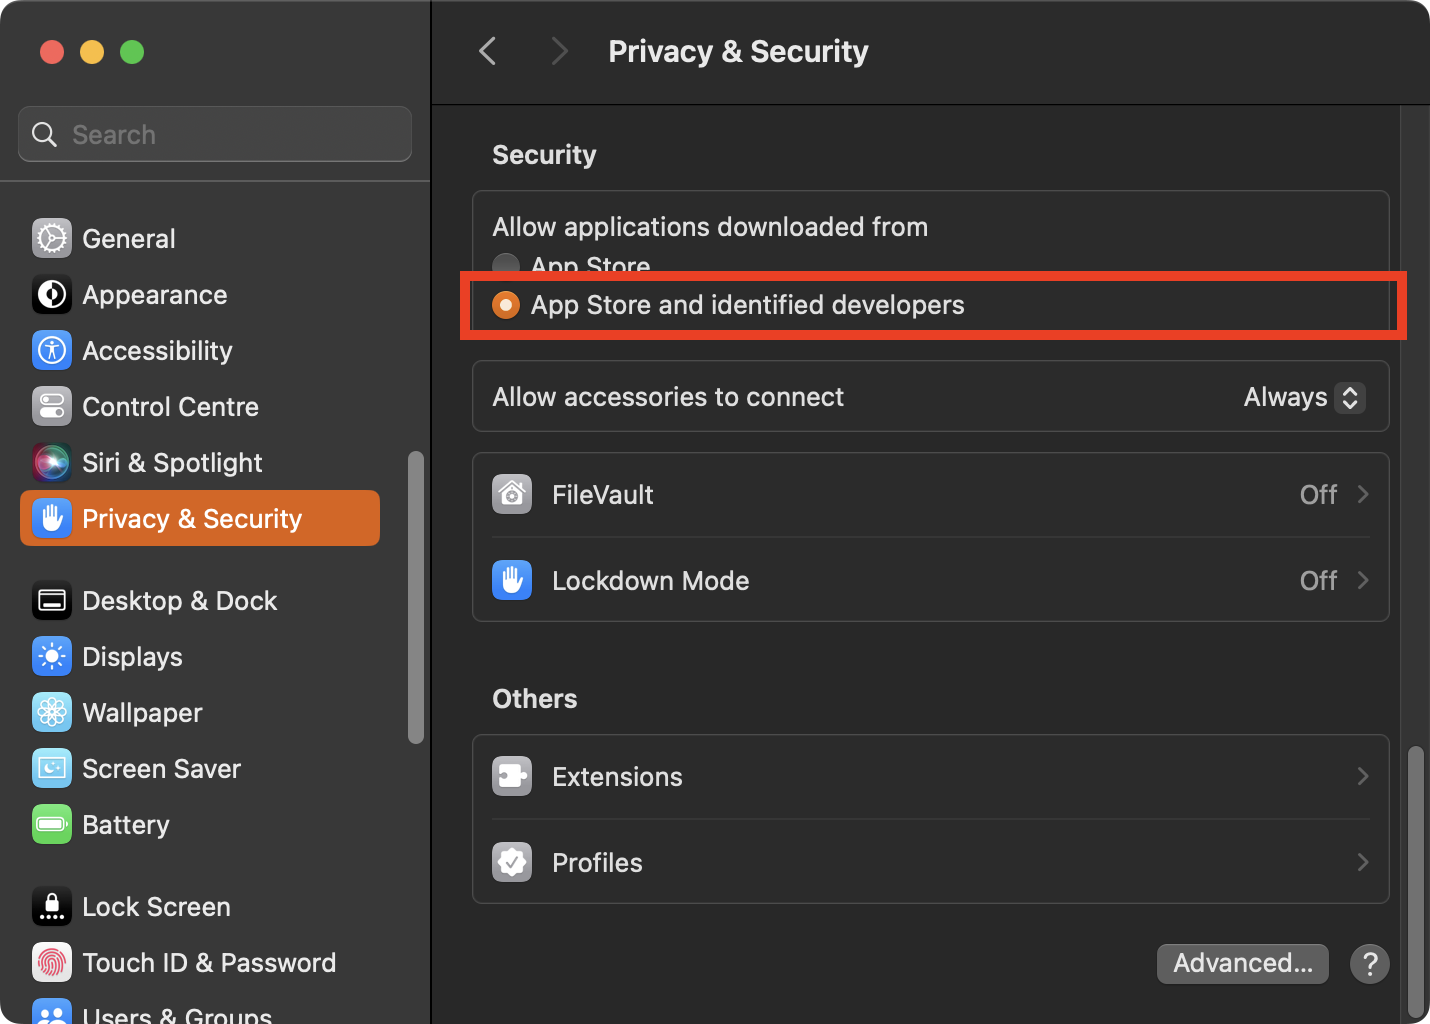Choose Screen Saver in sidebar

[x=200, y=768]
